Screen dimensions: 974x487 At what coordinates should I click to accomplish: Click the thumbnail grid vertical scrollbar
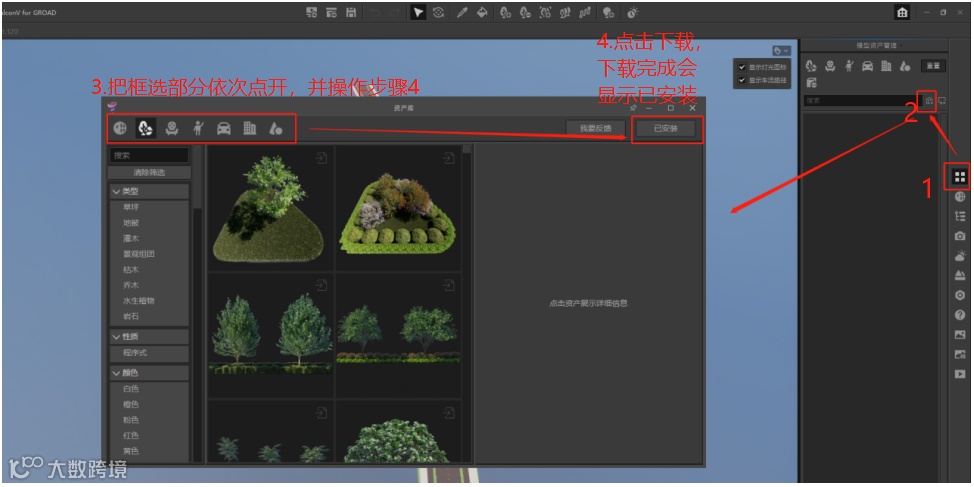pos(467,304)
